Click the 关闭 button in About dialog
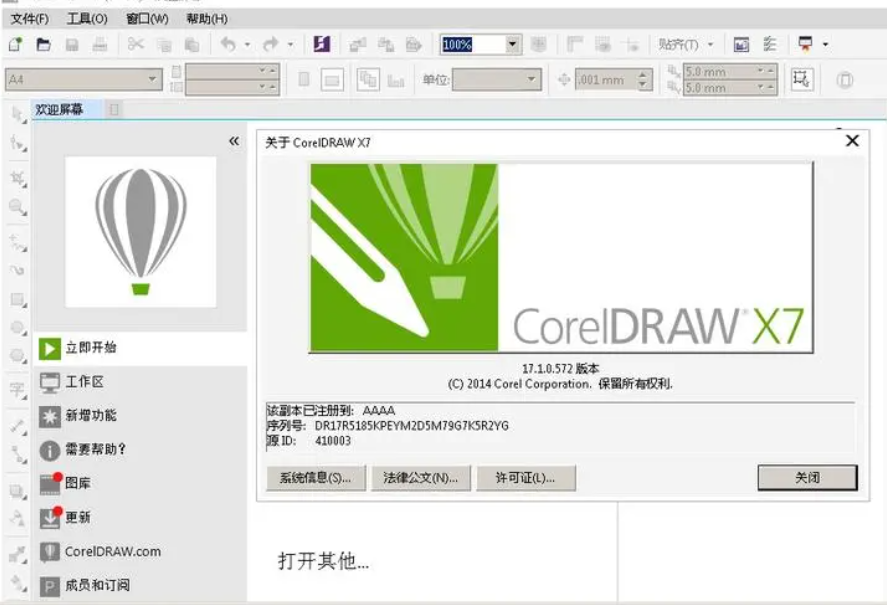This screenshot has height=605, width=887. (807, 478)
